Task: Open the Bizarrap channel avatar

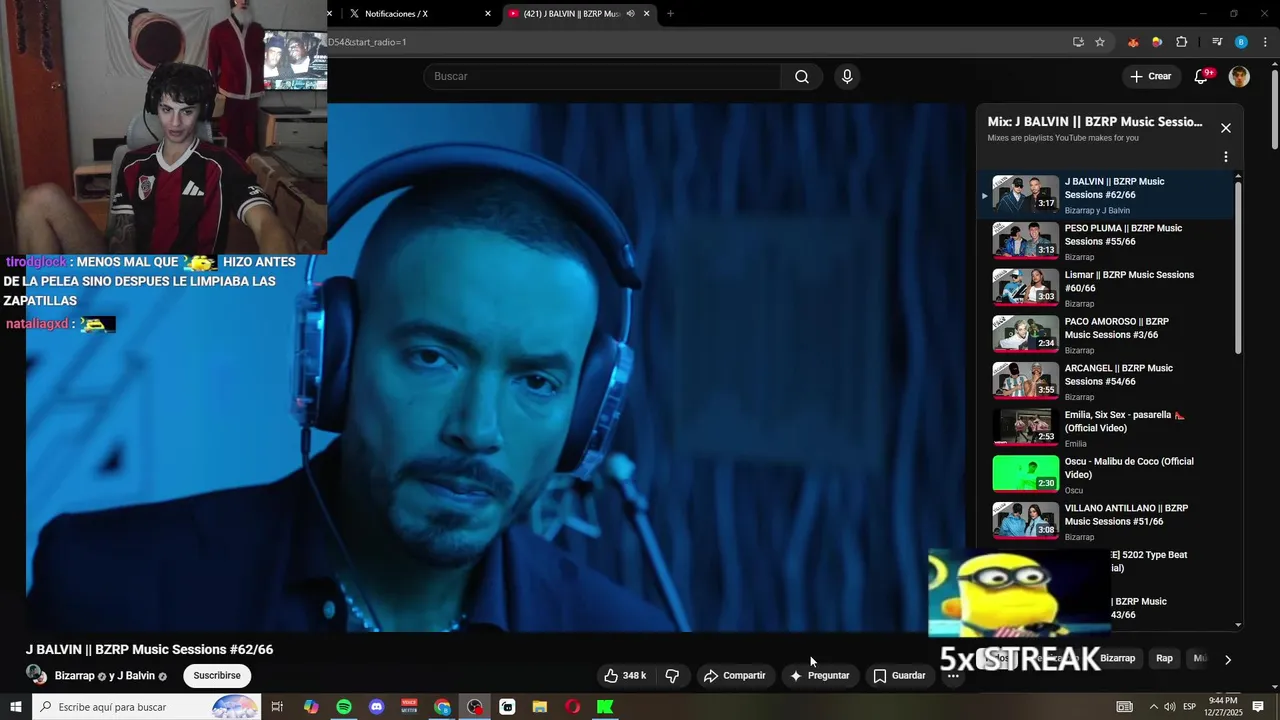Action: tap(36, 675)
